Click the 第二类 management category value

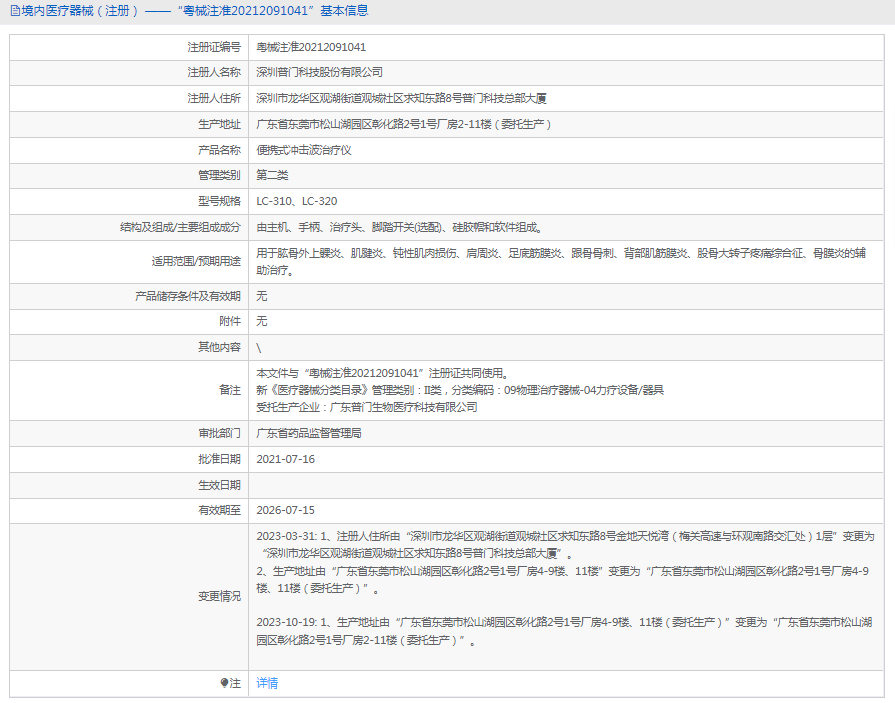pos(272,175)
